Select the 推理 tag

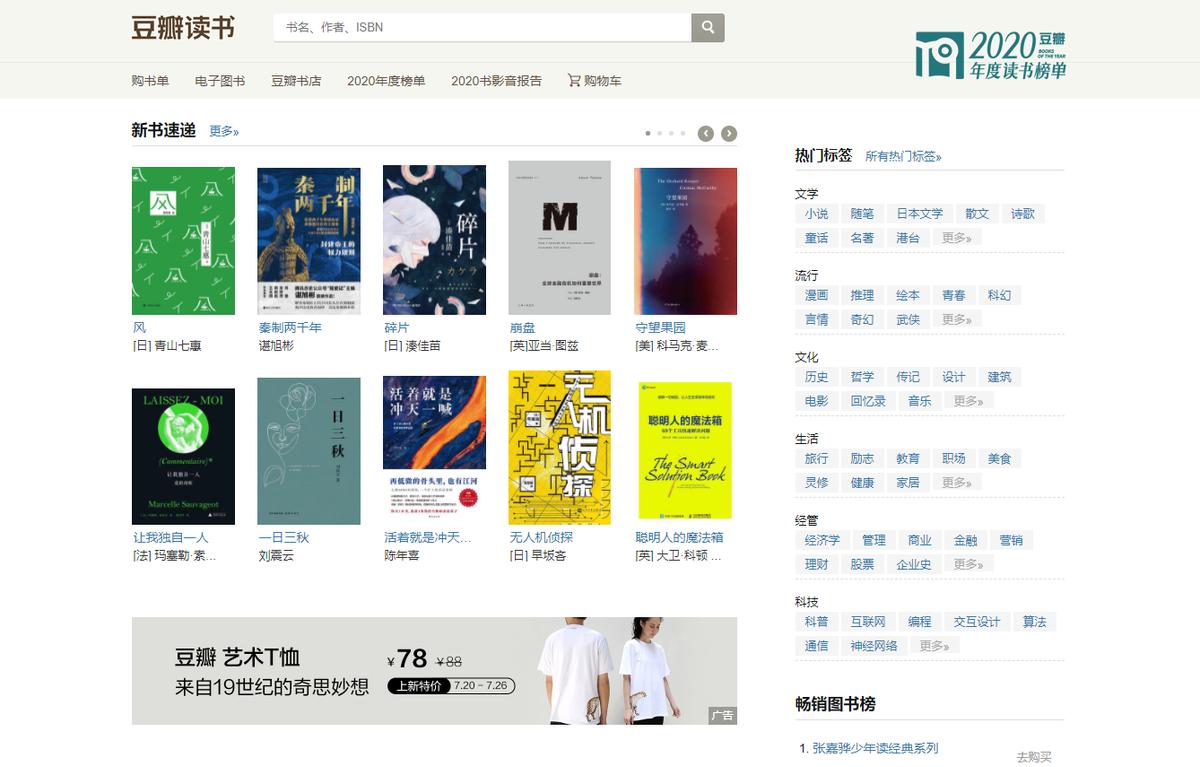pyautogui.click(x=862, y=296)
